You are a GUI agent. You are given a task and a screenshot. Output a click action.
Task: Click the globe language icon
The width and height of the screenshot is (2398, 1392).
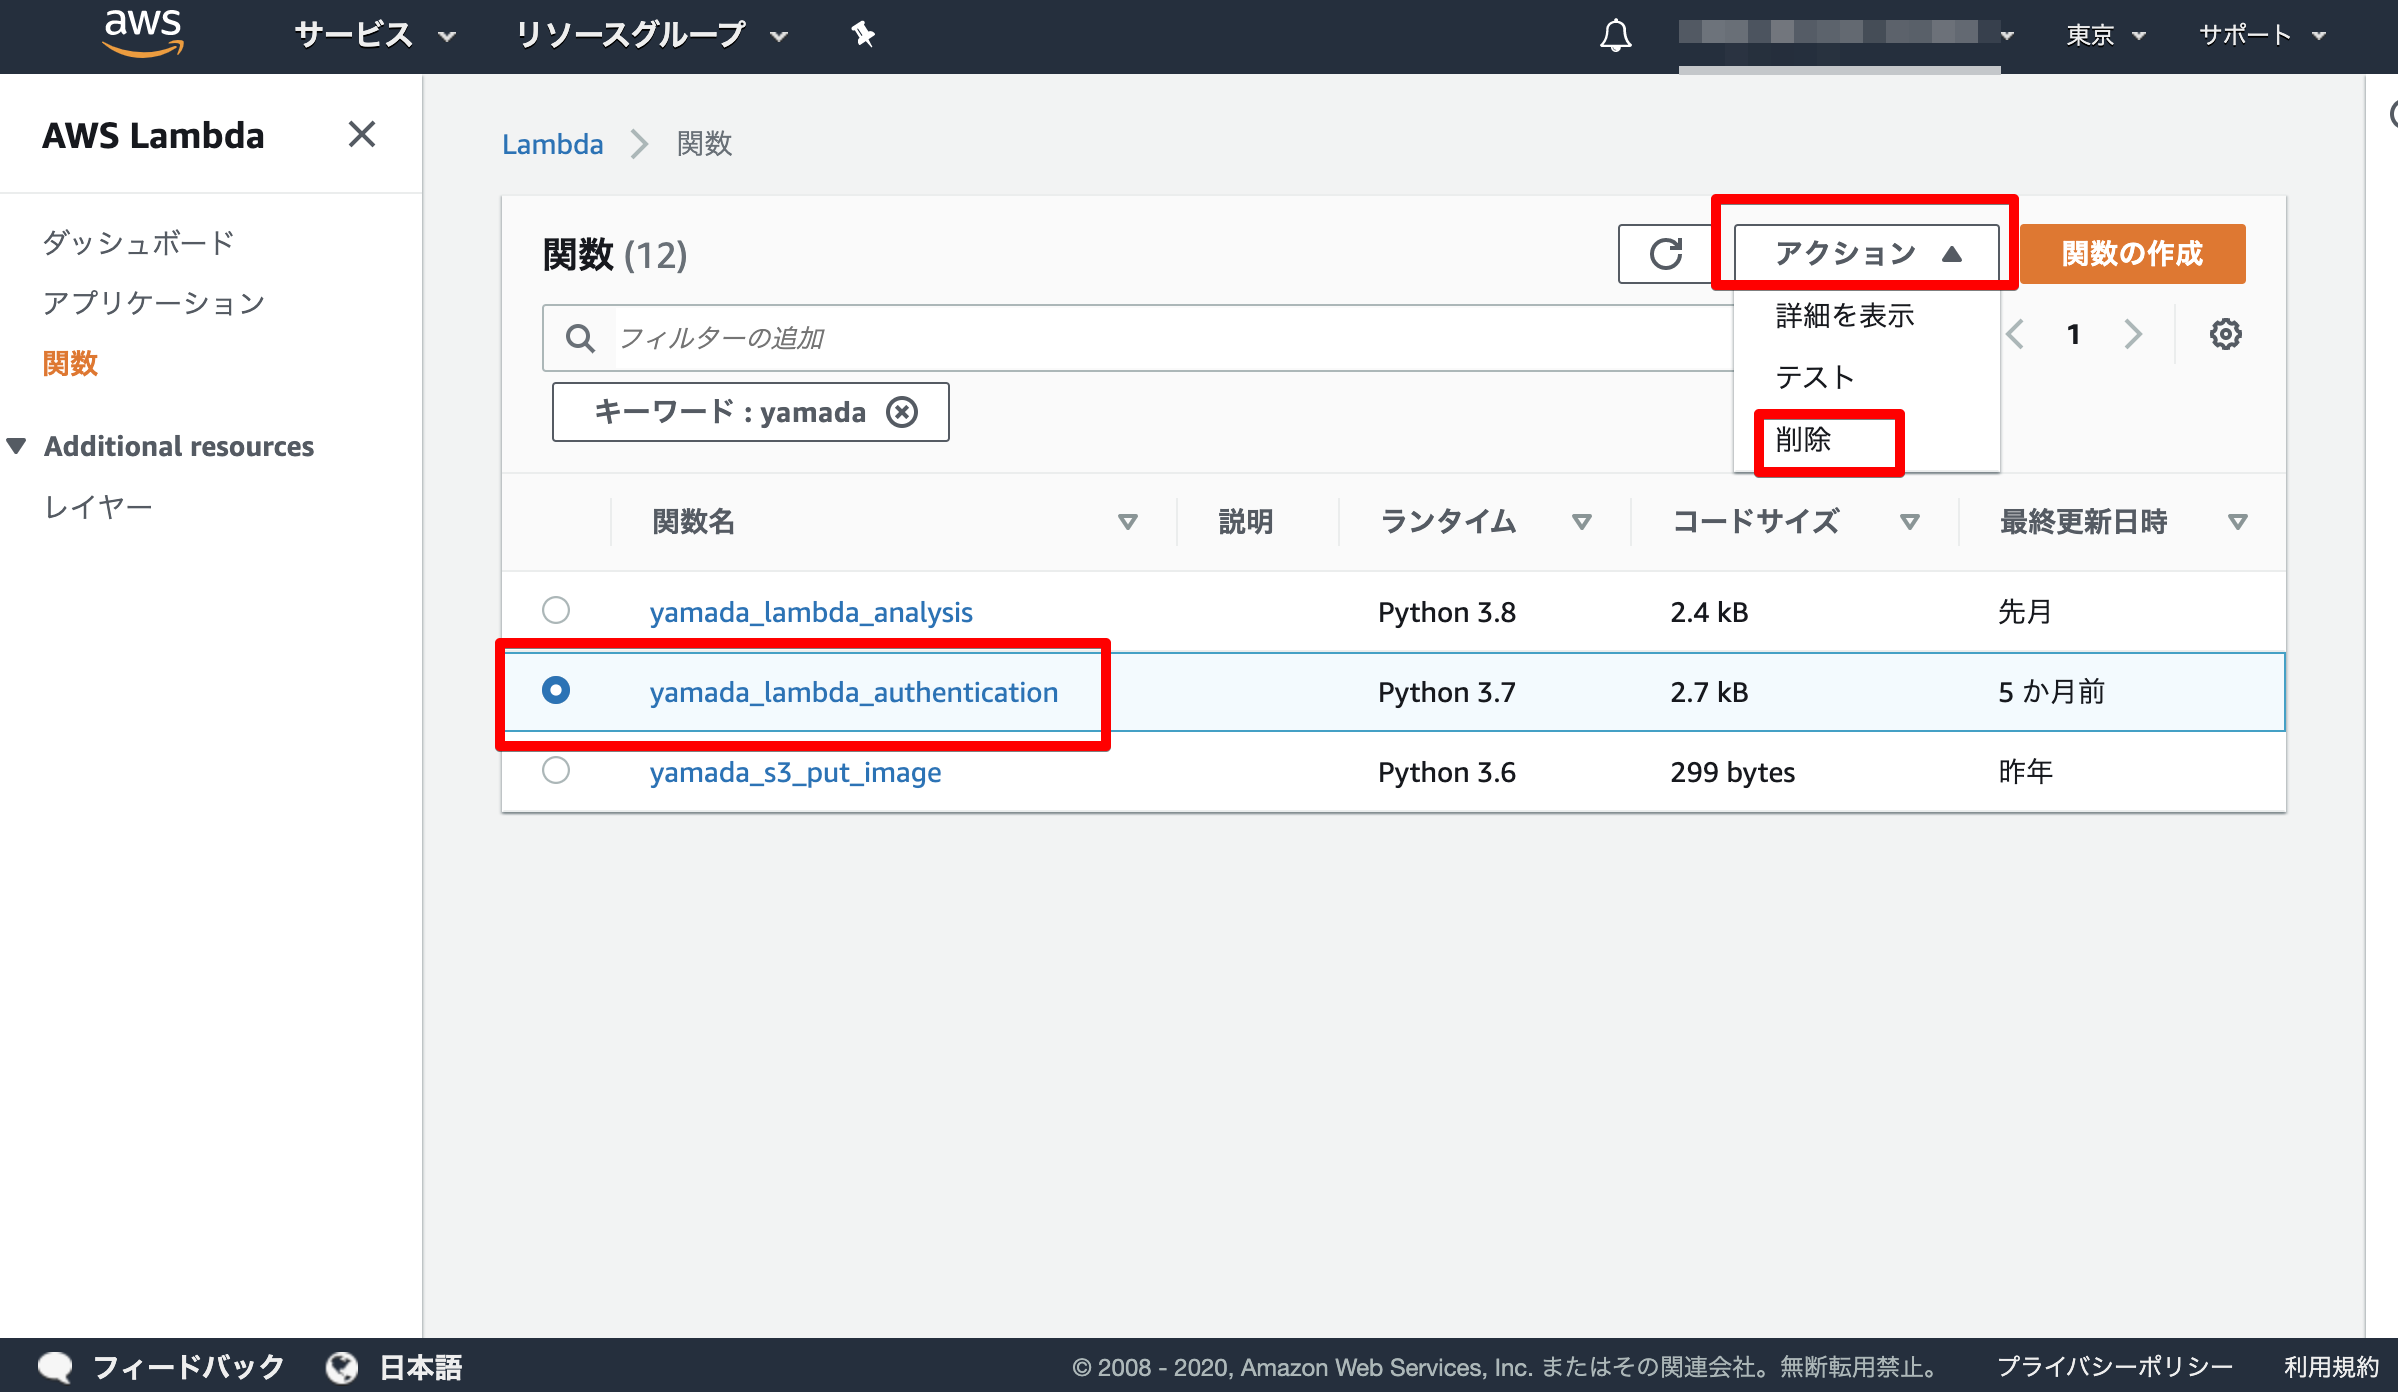tap(342, 1367)
